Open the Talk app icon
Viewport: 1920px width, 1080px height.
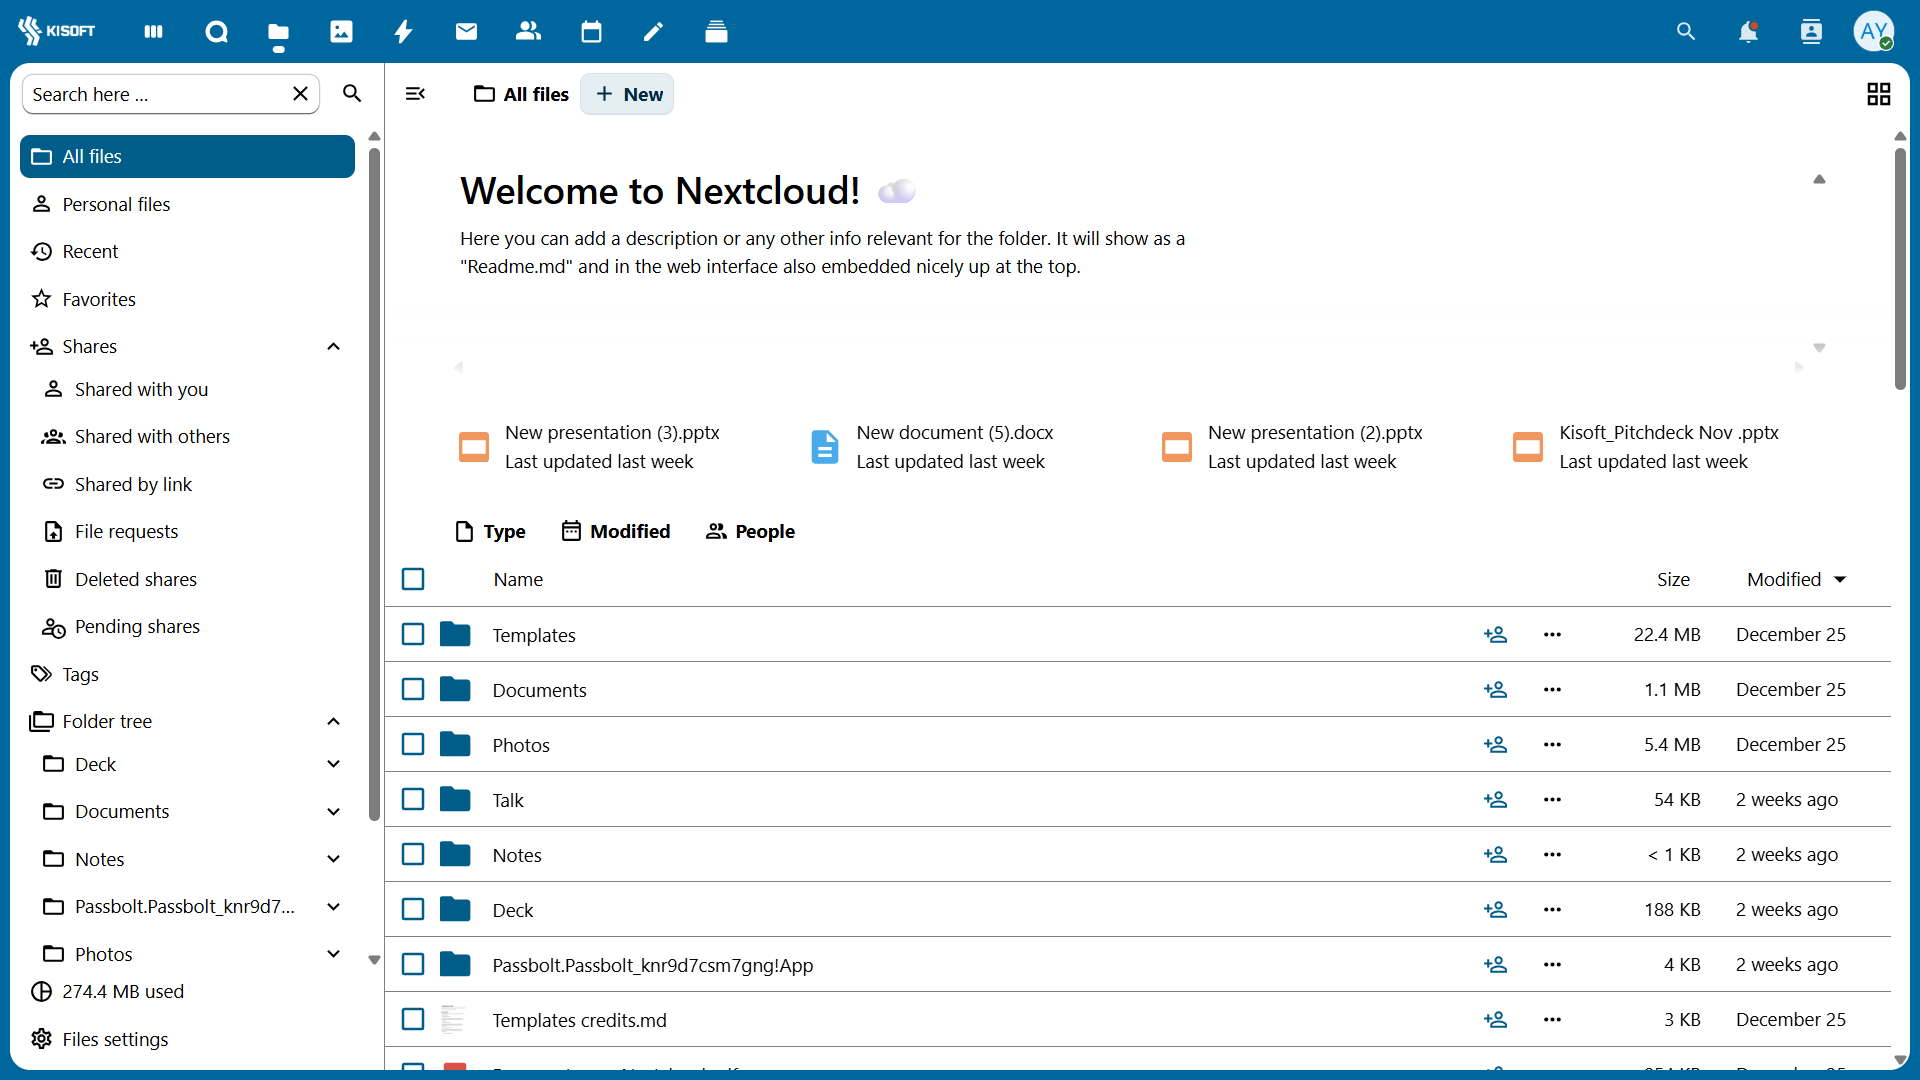tap(216, 32)
